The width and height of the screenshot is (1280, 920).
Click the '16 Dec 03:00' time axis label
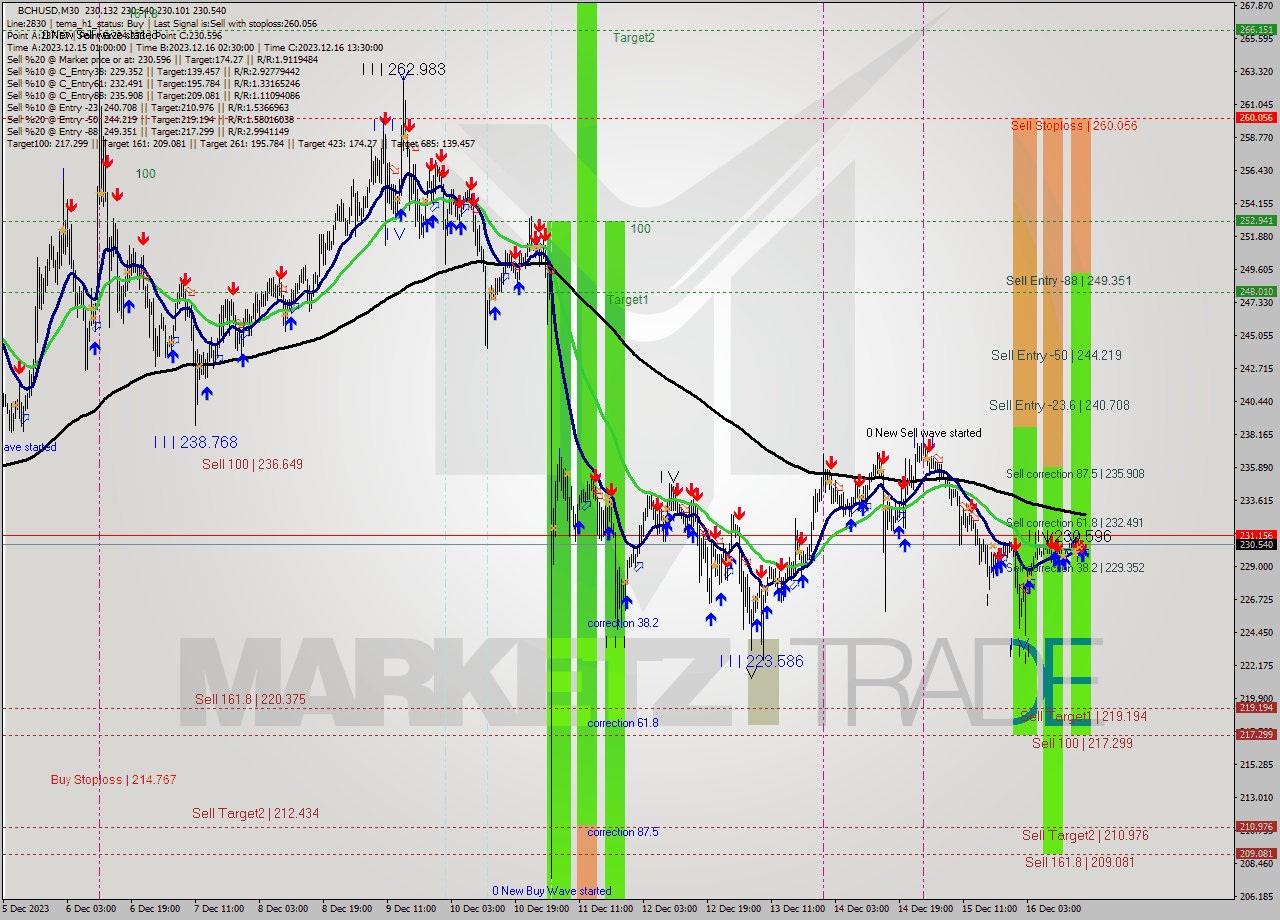pyautogui.click(x=1053, y=909)
